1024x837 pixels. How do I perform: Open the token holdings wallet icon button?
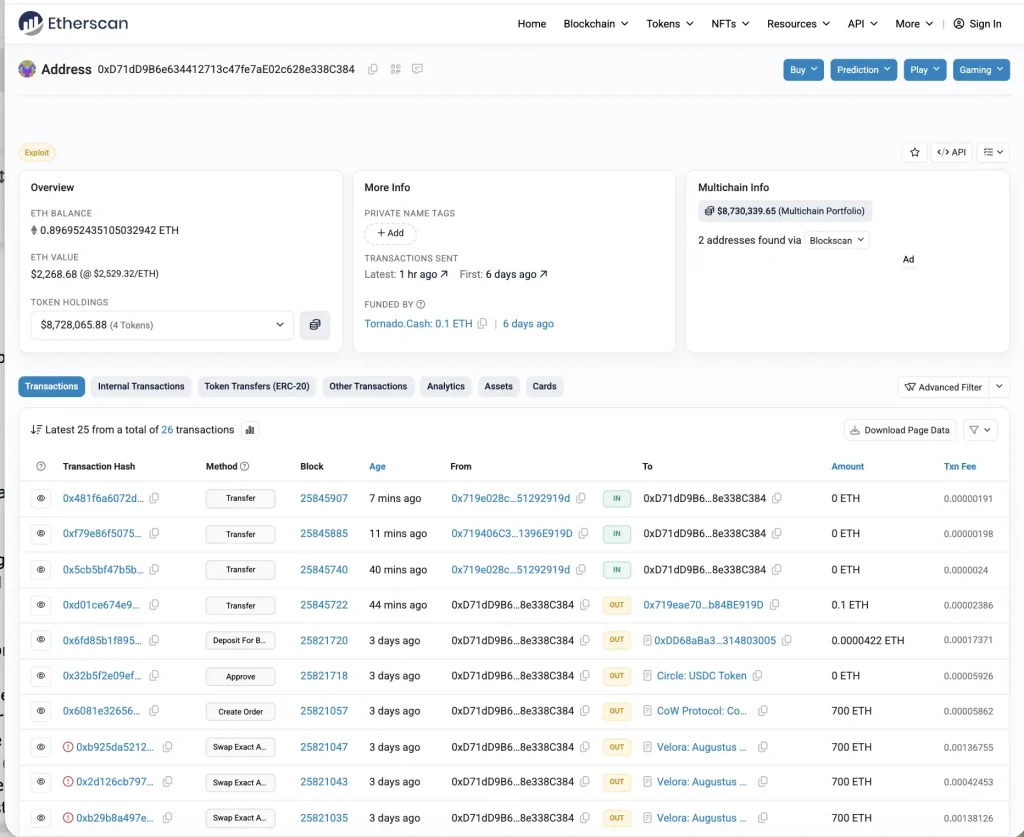315,324
